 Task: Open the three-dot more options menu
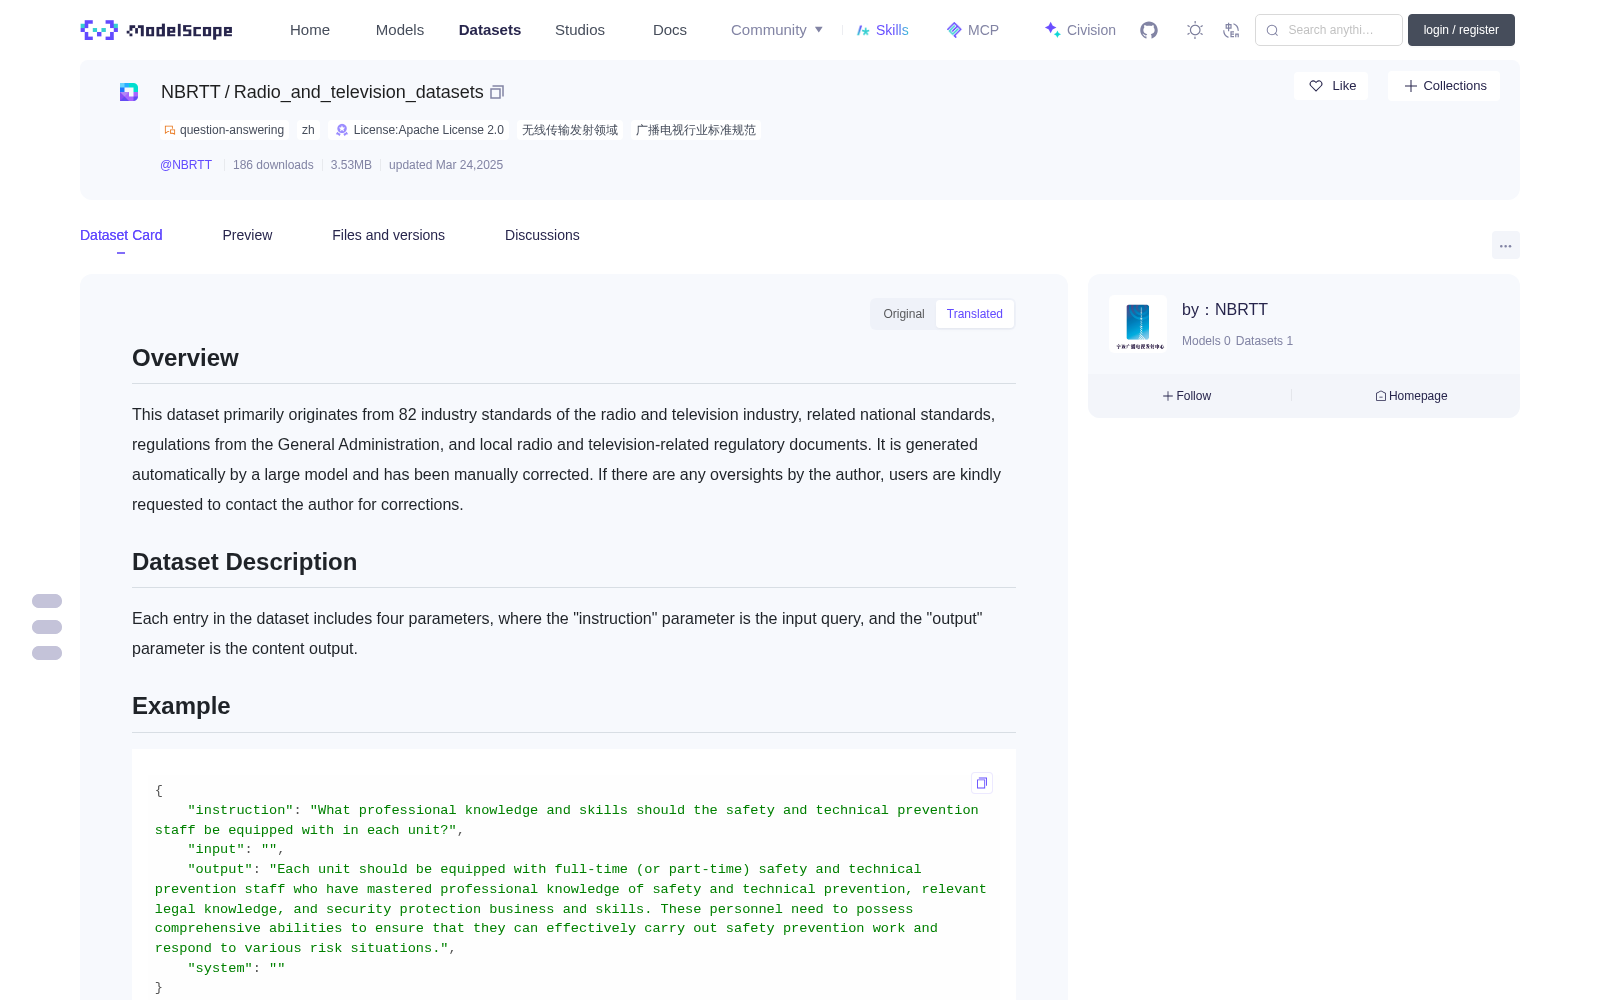(1506, 245)
